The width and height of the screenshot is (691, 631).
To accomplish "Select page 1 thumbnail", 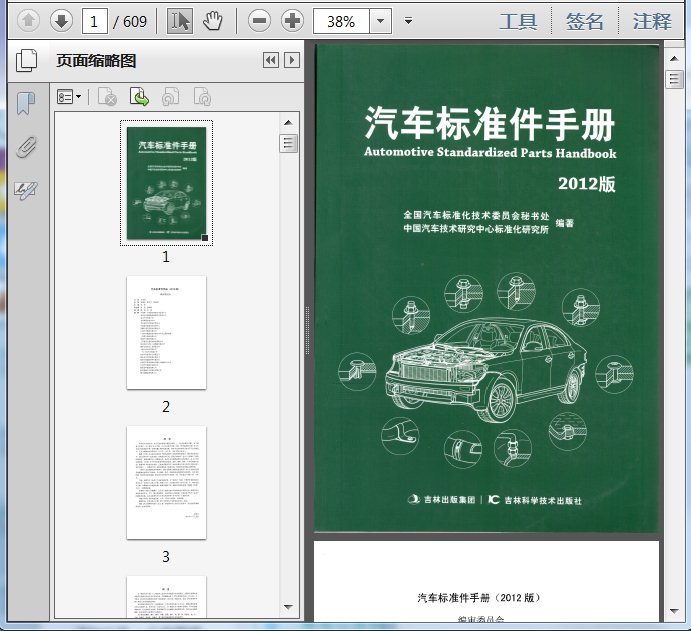I will tap(167, 183).
